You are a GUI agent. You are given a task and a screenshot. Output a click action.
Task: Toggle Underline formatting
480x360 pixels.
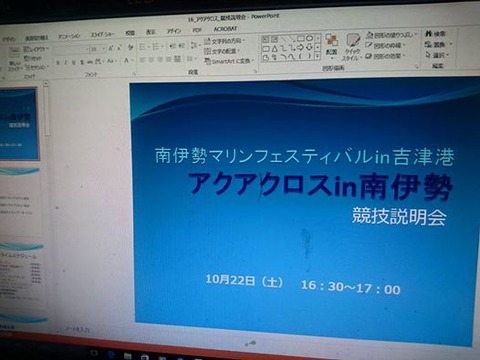click(x=74, y=62)
